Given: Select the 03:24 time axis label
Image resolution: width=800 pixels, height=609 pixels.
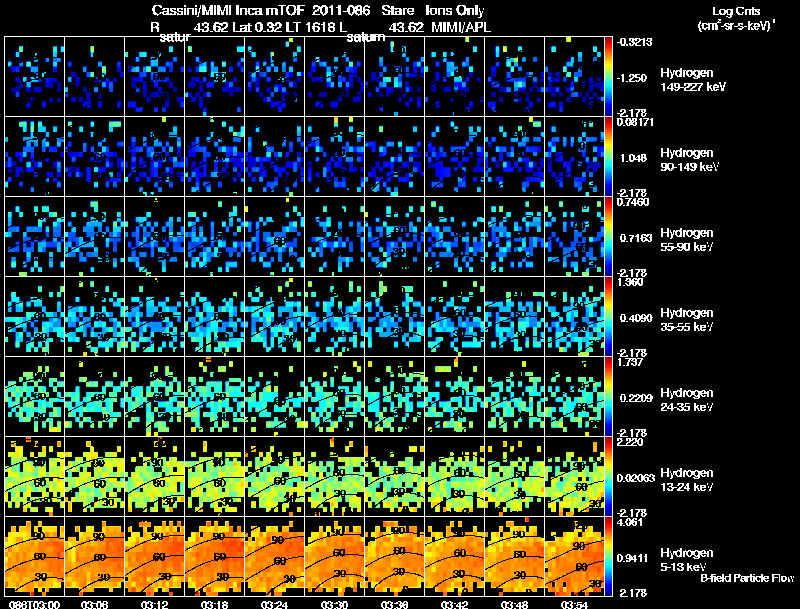Looking at the screenshot, I should tap(274, 605).
